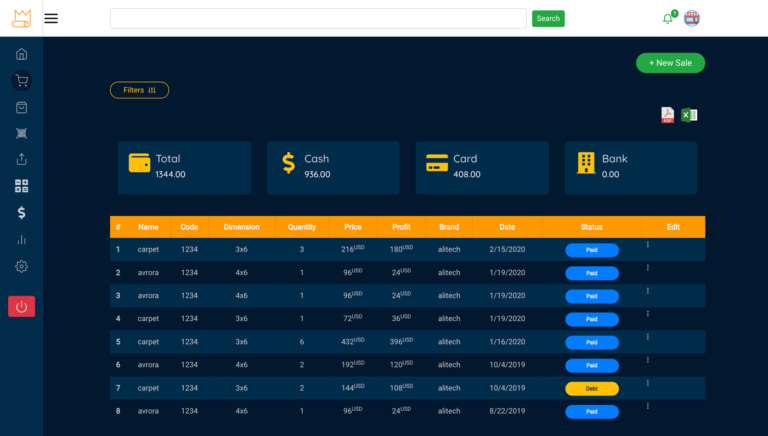Screen dimensions: 768x436
Task: Click the dollar sign sidebar icon
Action: pyautogui.click(x=21, y=213)
